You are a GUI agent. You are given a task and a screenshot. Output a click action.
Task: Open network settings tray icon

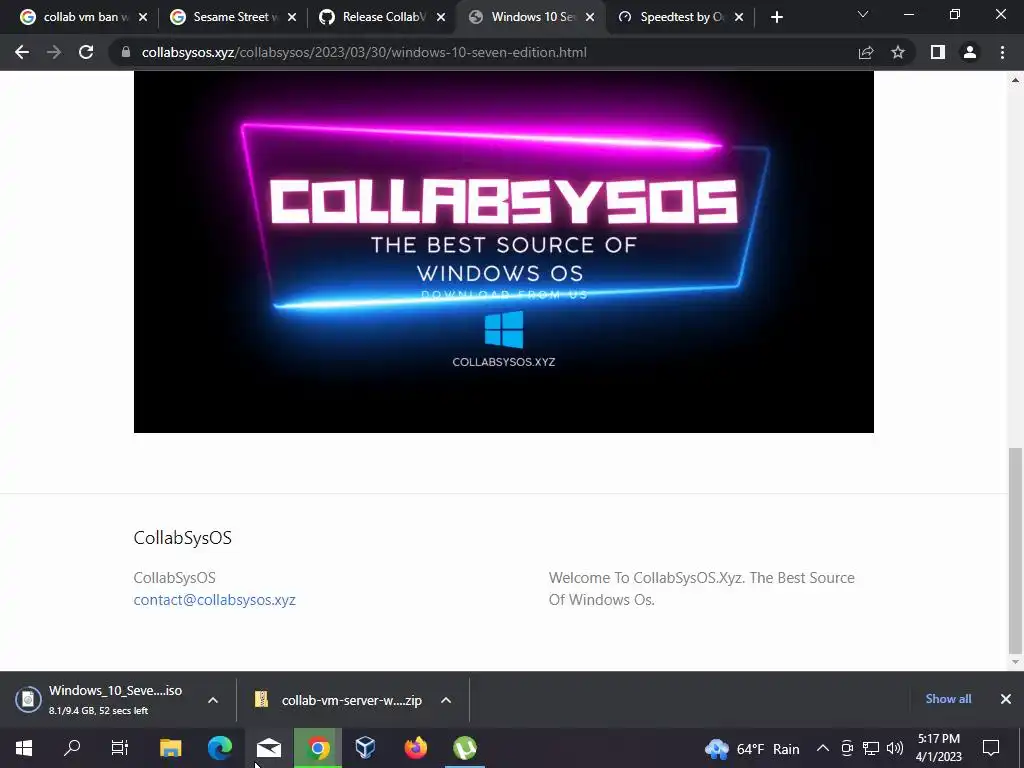871,748
